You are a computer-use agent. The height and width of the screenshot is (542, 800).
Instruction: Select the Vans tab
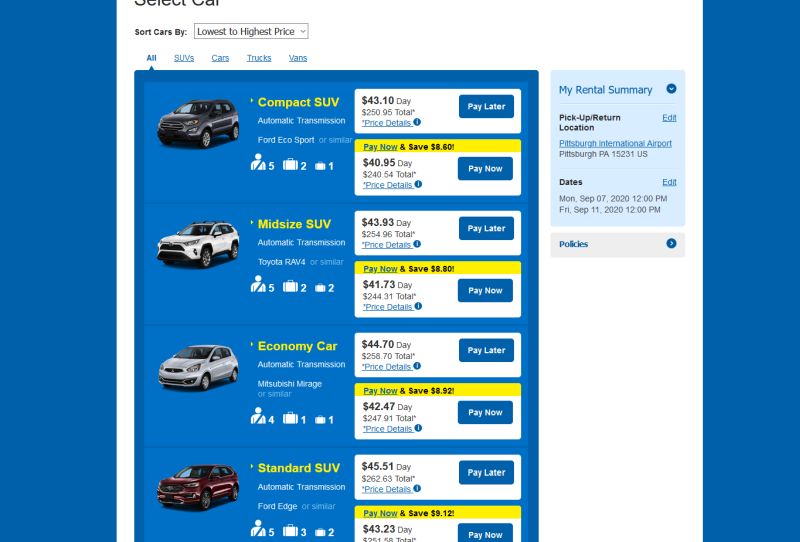(298, 58)
